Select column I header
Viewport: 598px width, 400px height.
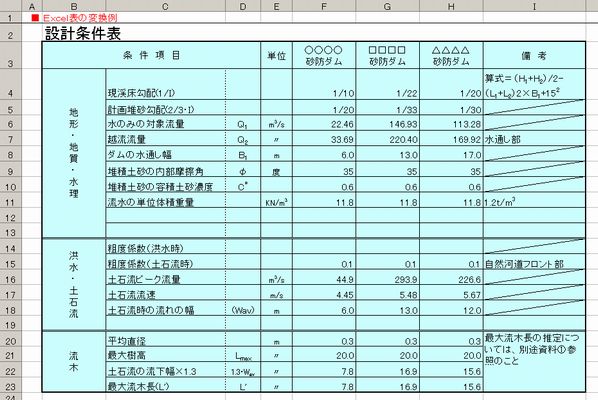click(534, 6)
